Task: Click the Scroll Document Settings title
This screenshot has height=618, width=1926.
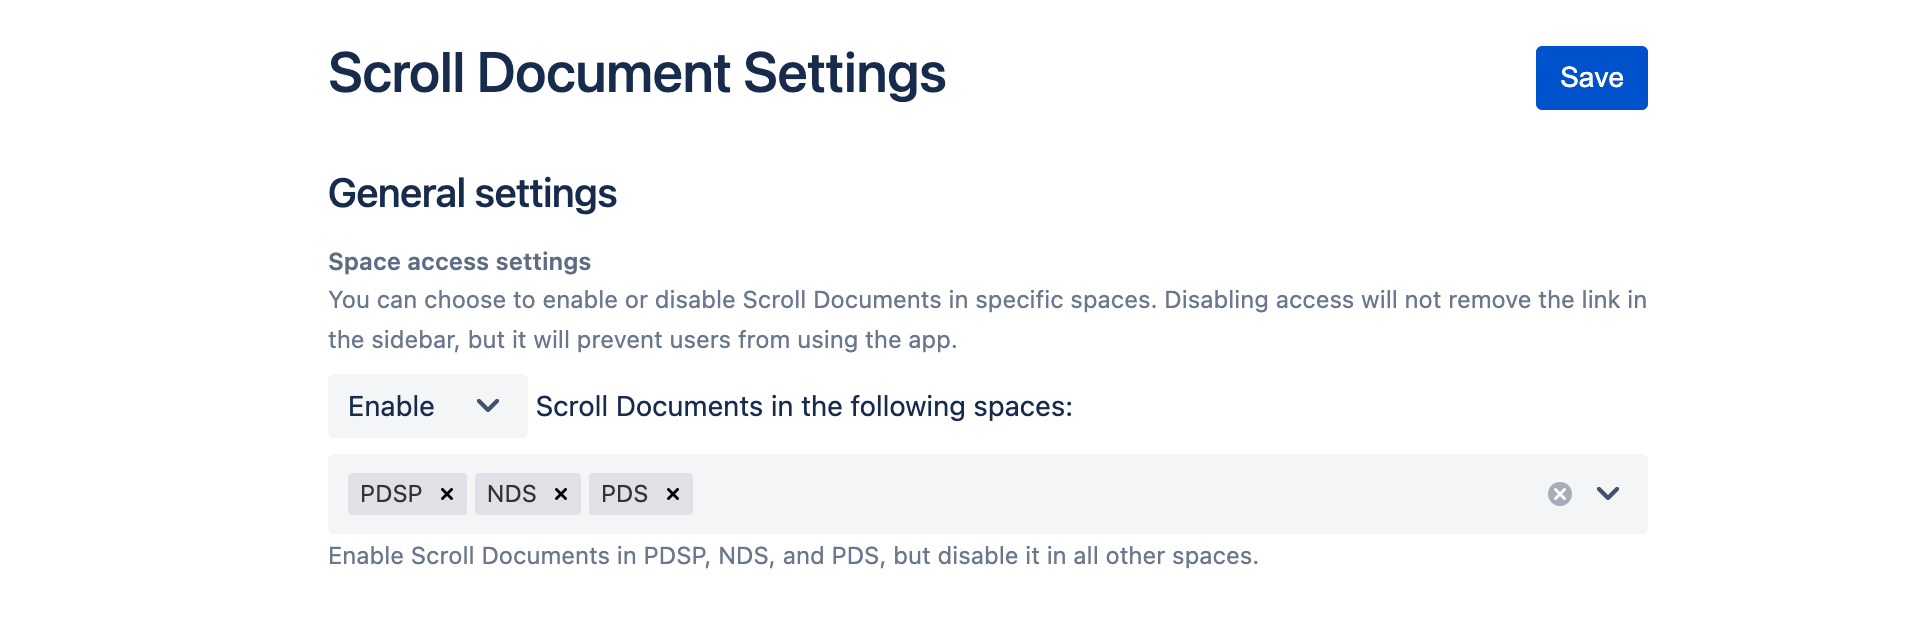Action: (x=637, y=71)
